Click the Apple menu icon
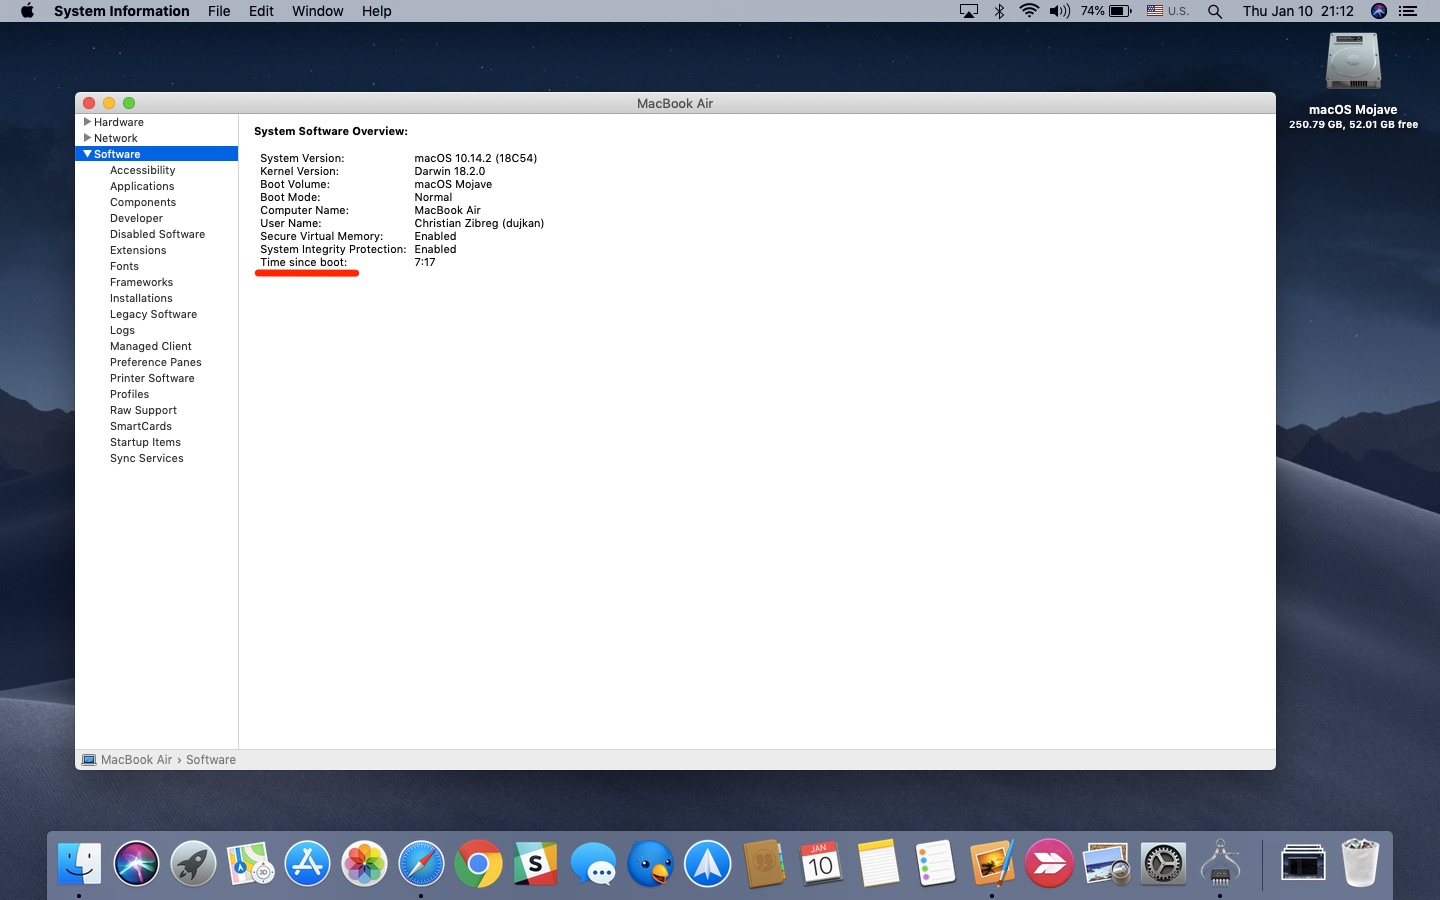1440x900 pixels. pyautogui.click(x=27, y=11)
